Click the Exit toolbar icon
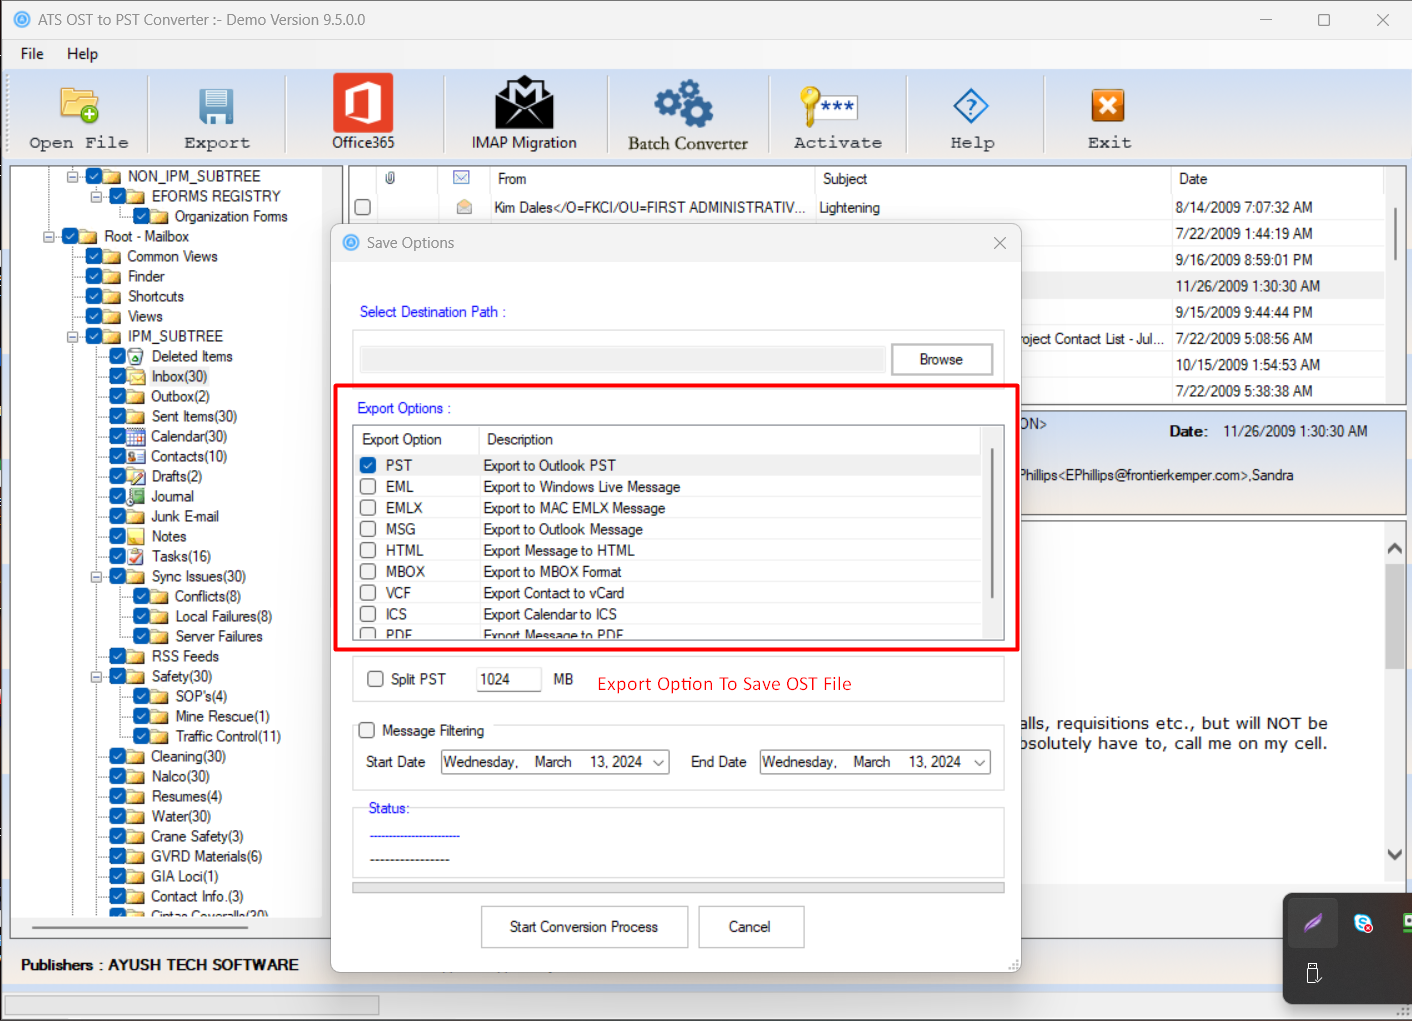This screenshot has width=1412, height=1021. (1108, 105)
